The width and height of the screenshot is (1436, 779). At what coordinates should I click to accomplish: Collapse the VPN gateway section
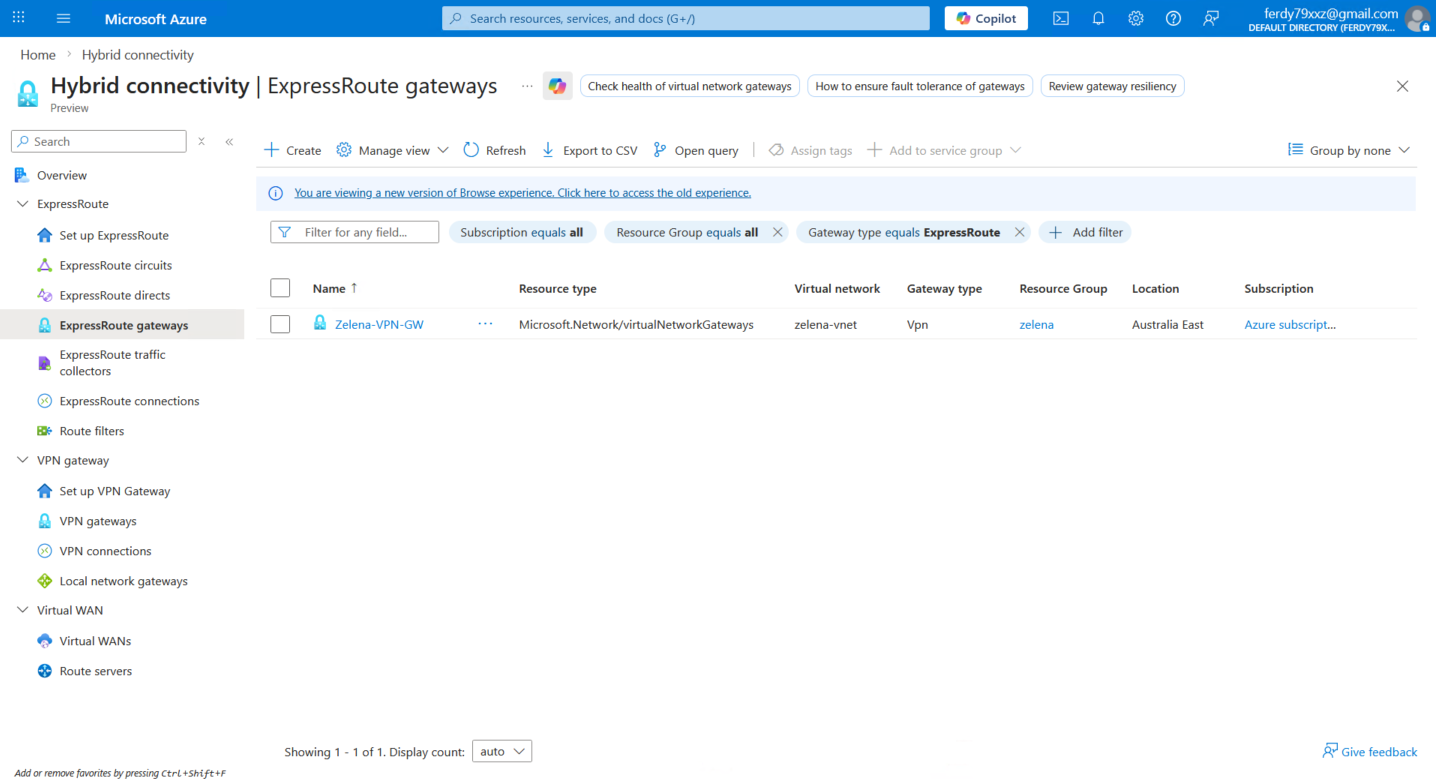[x=23, y=460]
